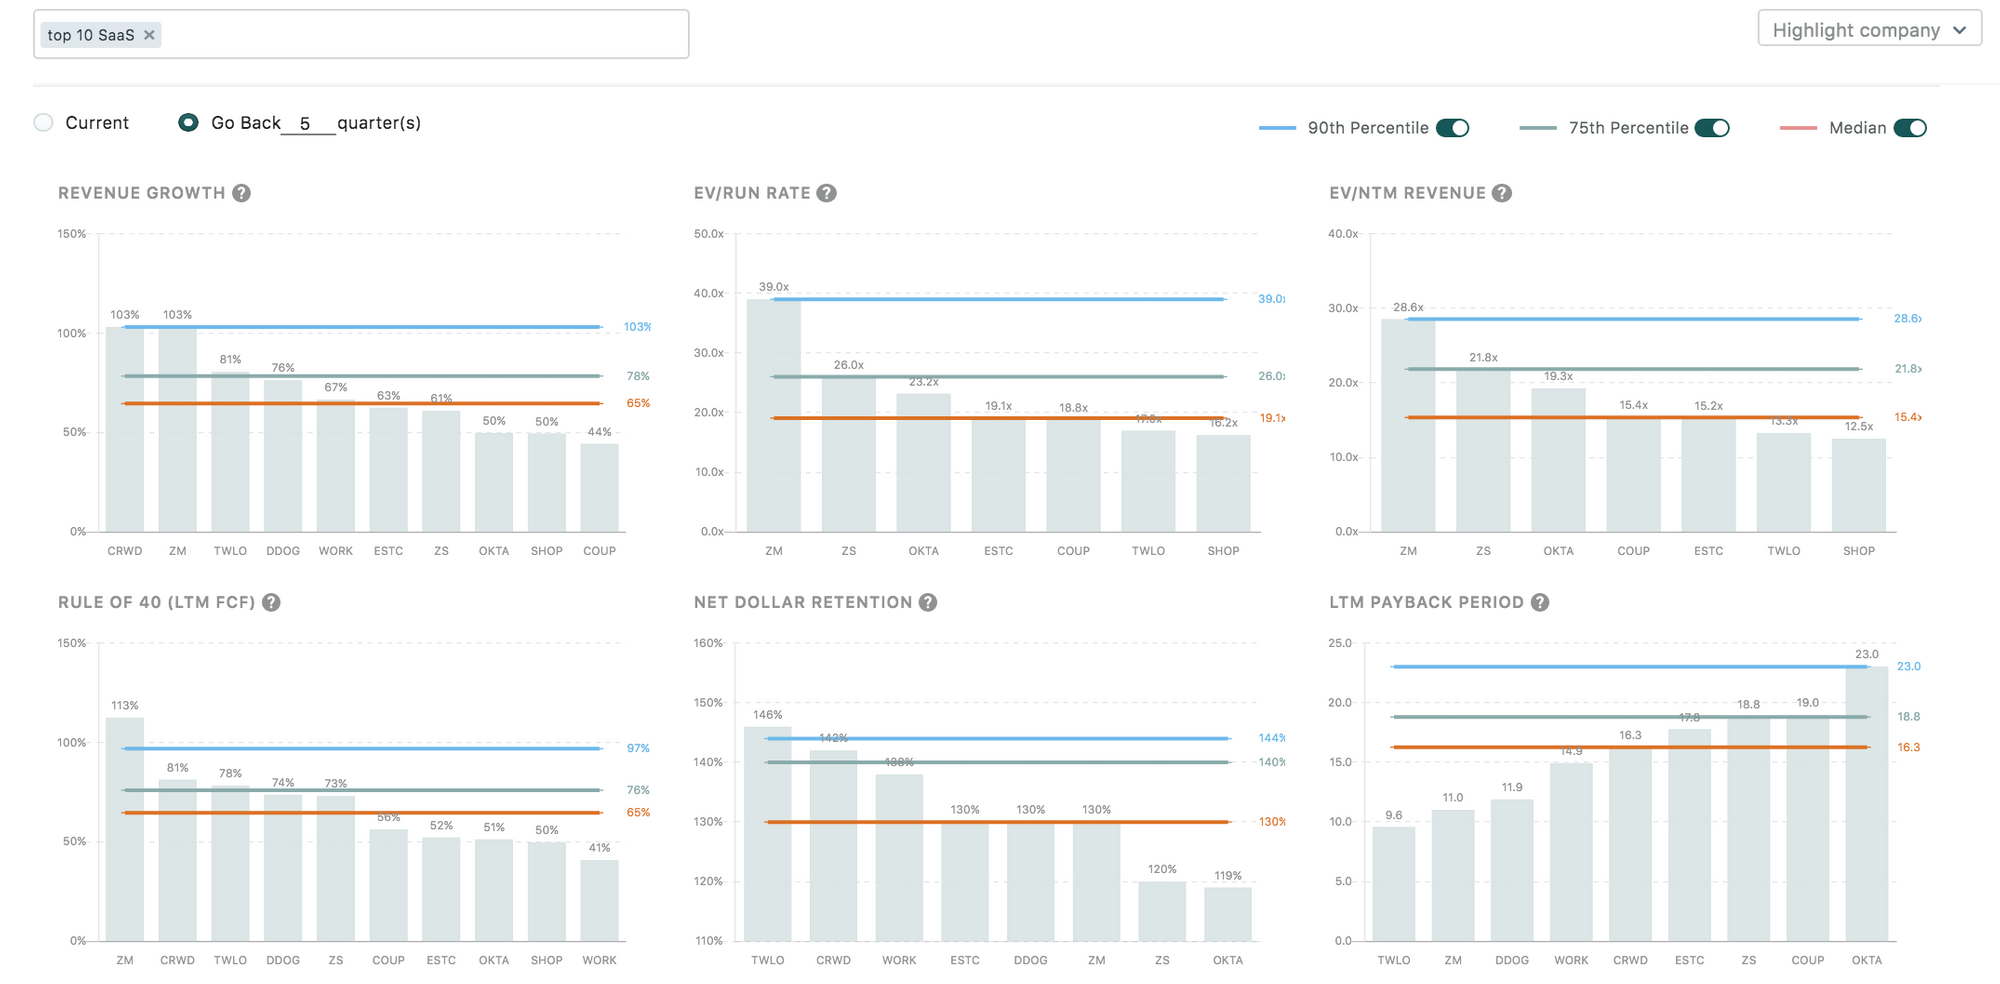This screenshot has width=2000, height=984.
Task: Click the DDOG bar in Revenue Growth
Action: point(283,455)
